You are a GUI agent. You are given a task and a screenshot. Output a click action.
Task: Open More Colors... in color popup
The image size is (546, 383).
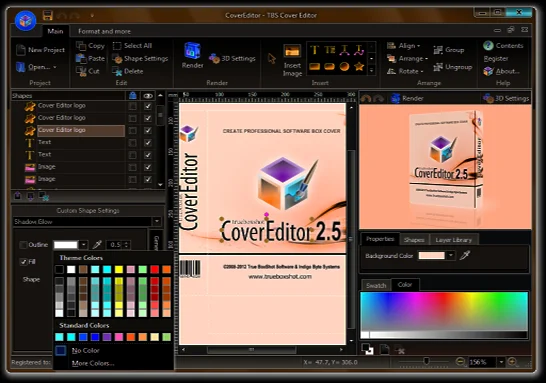(x=93, y=363)
